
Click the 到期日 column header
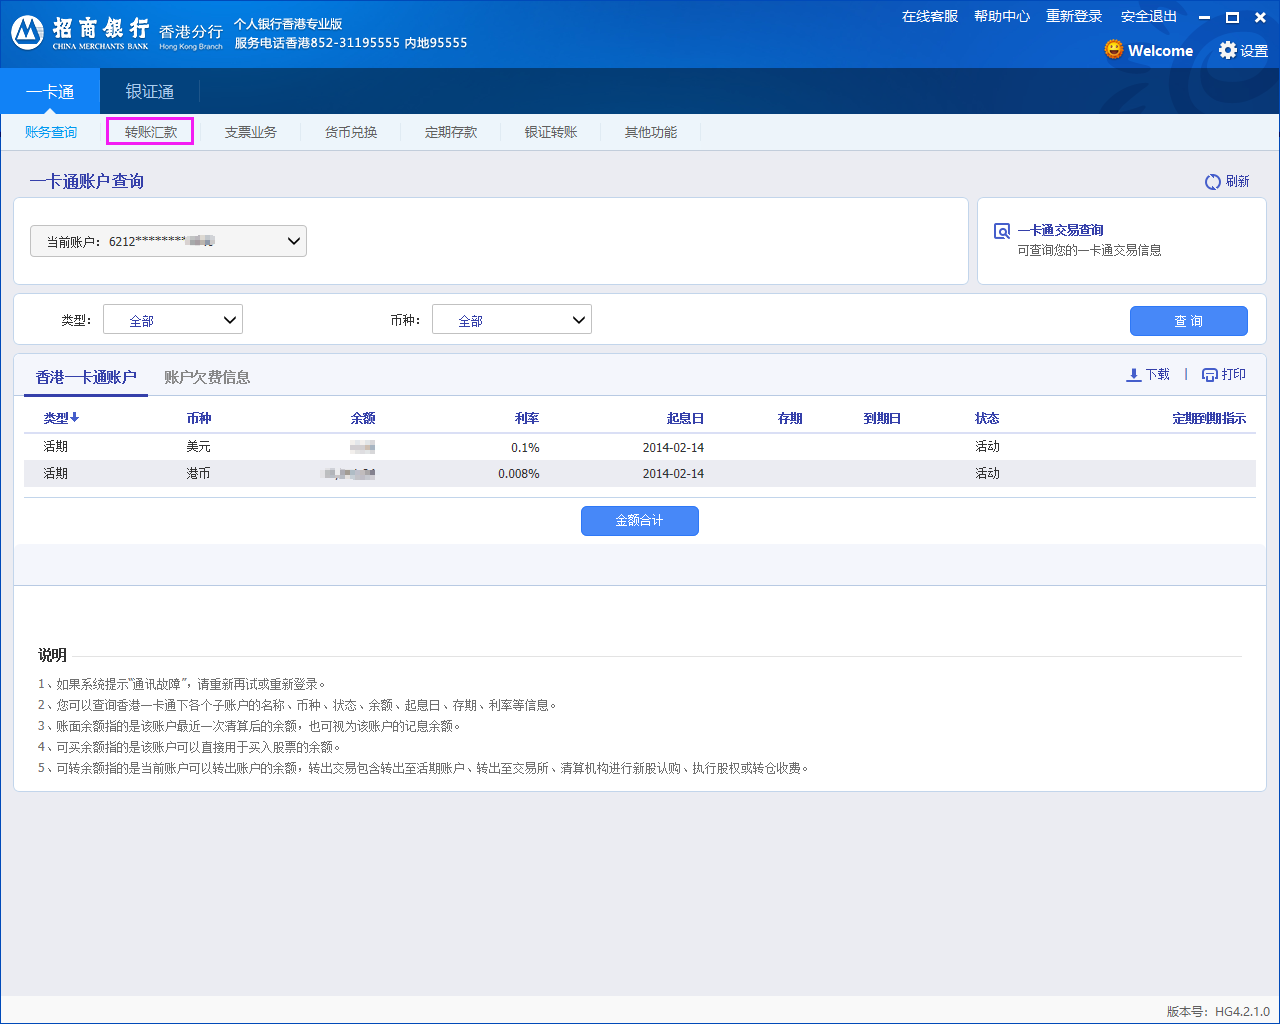(882, 418)
